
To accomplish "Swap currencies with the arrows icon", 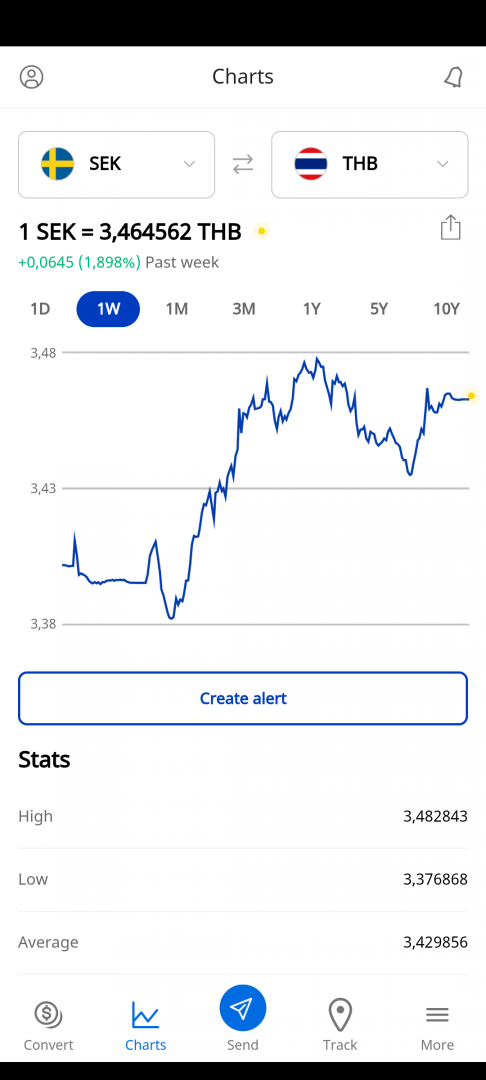I will [x=243, y=164].
